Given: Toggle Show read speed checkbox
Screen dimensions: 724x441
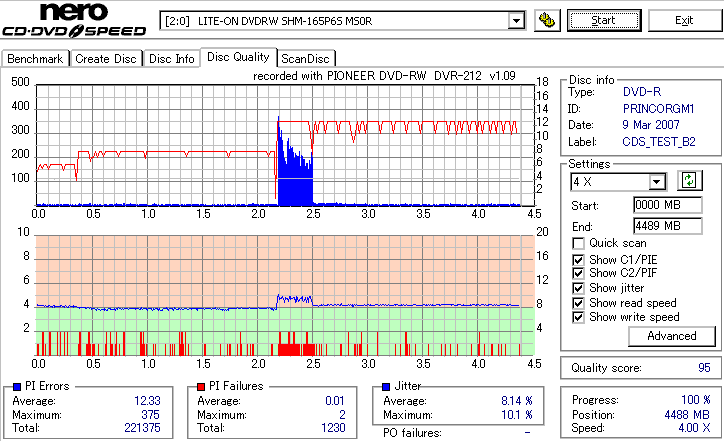Looking at the screenshot, I should pyautogui.click(x=578, y=303).
